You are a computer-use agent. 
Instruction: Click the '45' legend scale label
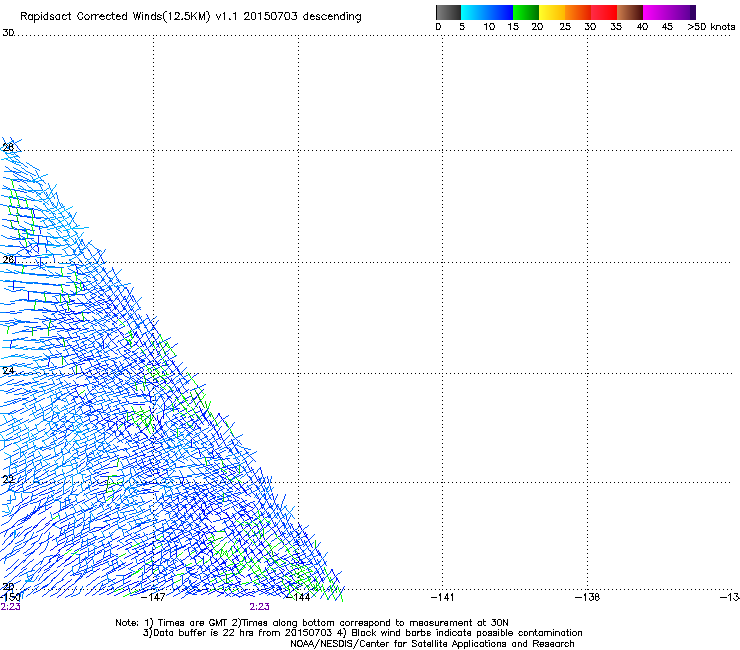(667, 27)
